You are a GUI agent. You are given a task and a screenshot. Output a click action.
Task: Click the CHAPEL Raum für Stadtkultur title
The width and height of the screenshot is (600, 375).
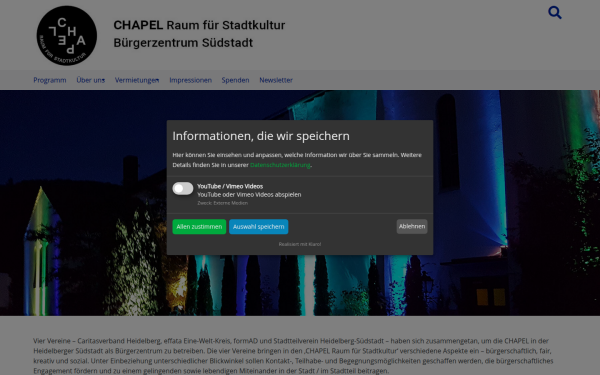[199, 25]
